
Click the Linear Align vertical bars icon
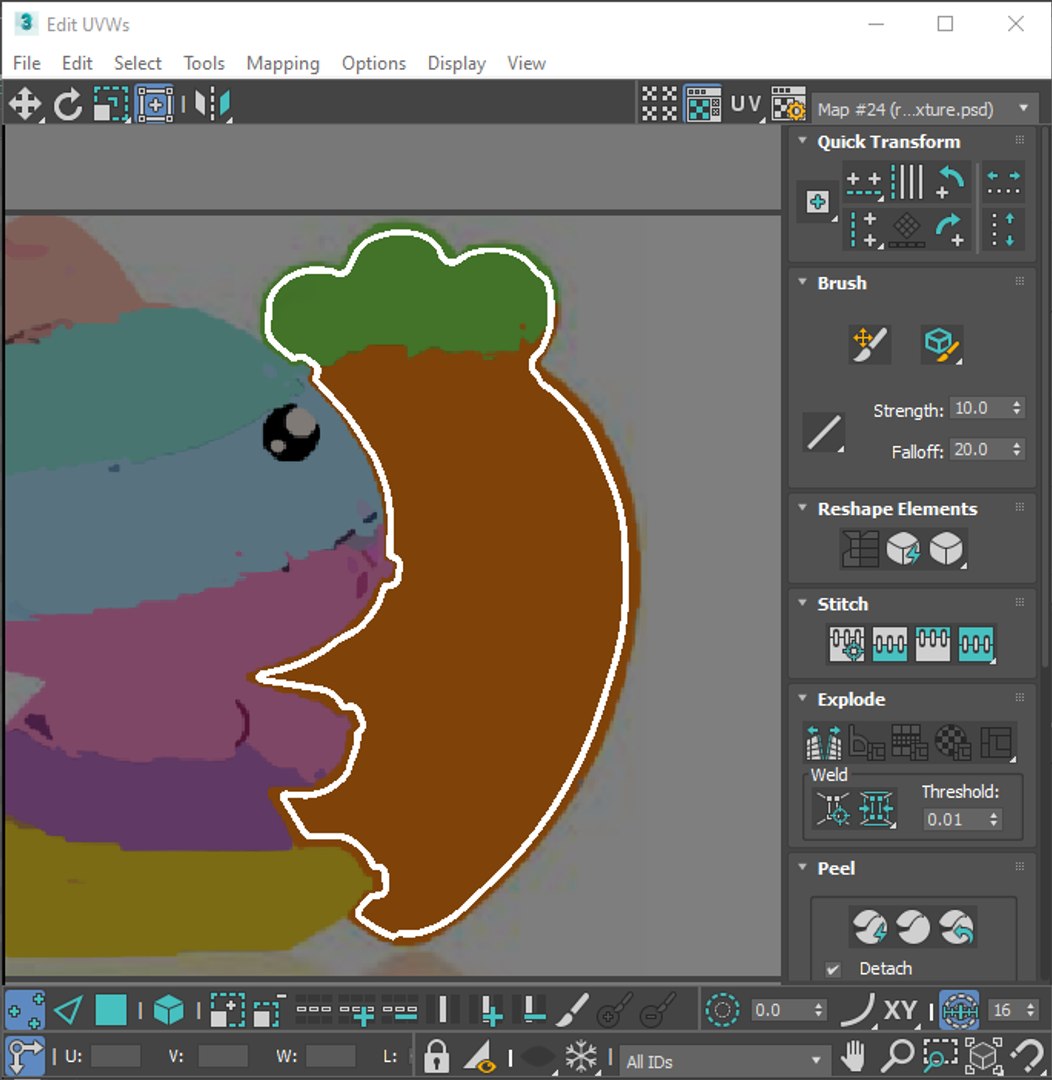pyautogui.click(x=907, y=182)
